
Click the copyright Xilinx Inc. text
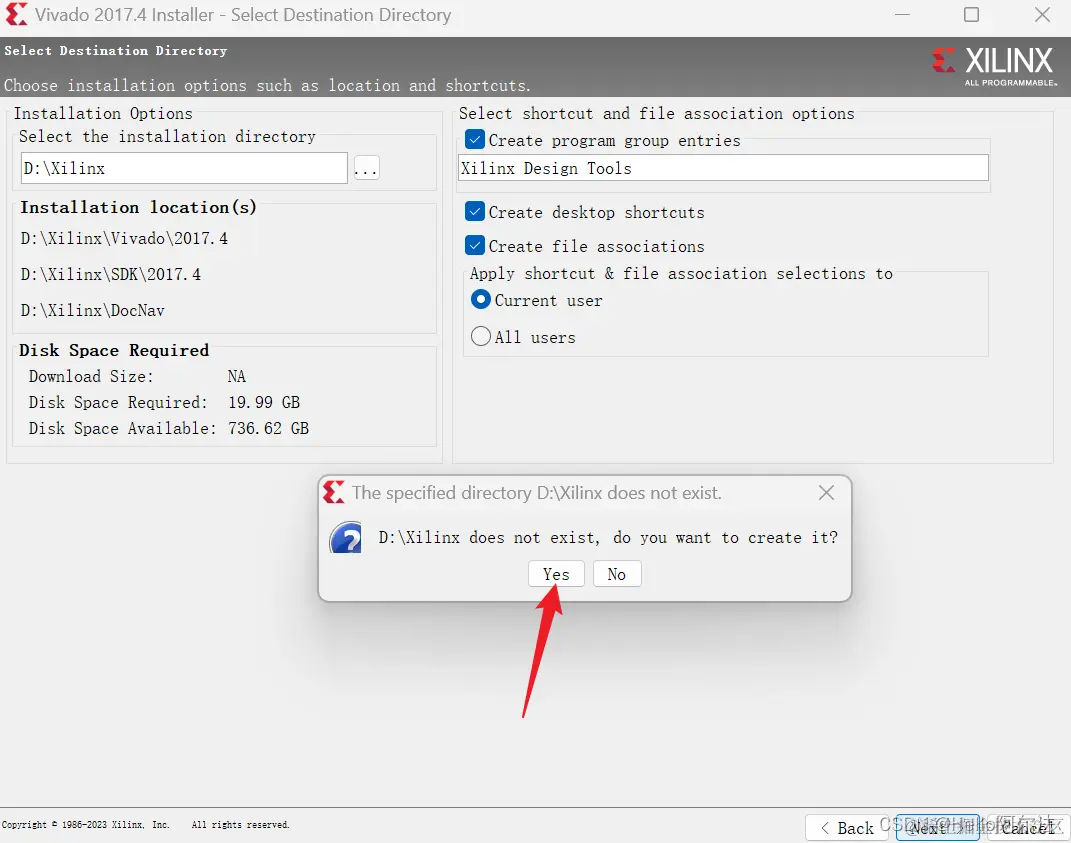(145, 825)
